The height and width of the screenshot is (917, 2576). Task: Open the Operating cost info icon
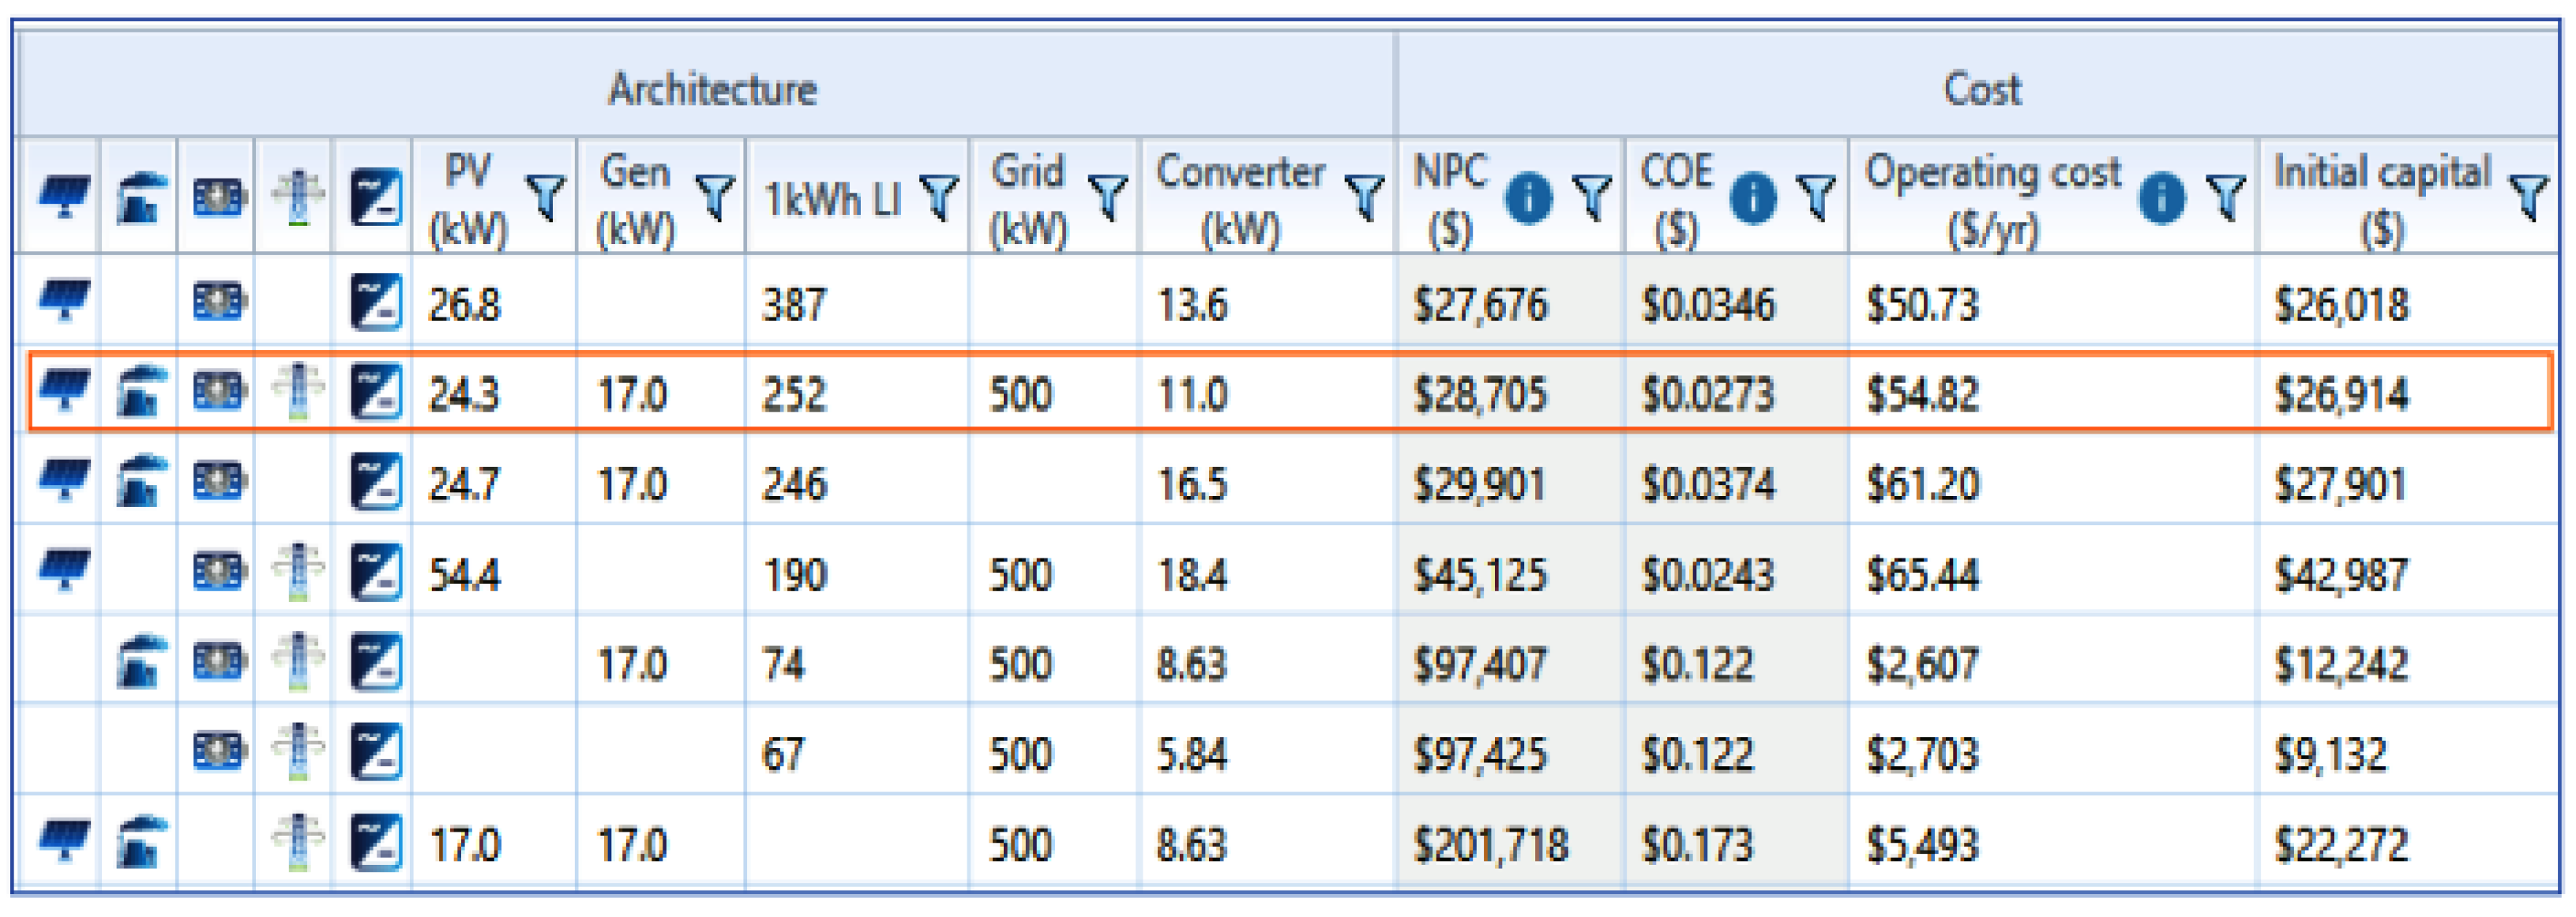click(x=2161, y=197)
